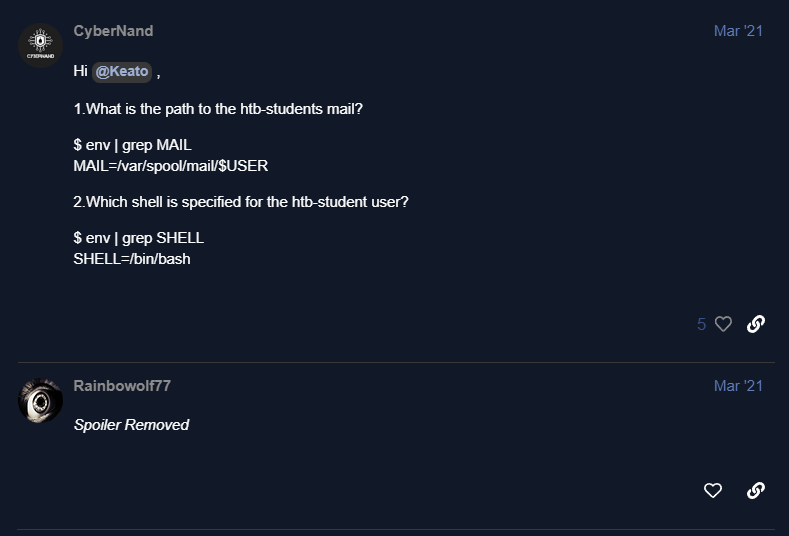Open the CyberNand username profile link
Viewport: 789px width, 536px height.
click(x=113, y=31)
